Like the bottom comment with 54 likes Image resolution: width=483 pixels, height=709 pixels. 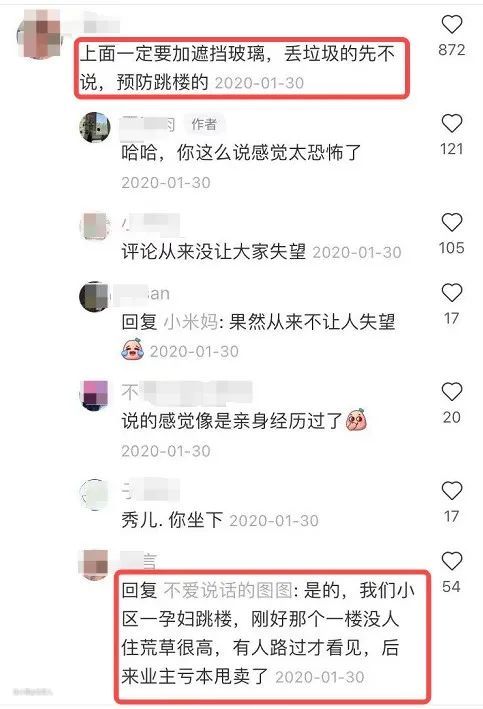click(452, 561)
